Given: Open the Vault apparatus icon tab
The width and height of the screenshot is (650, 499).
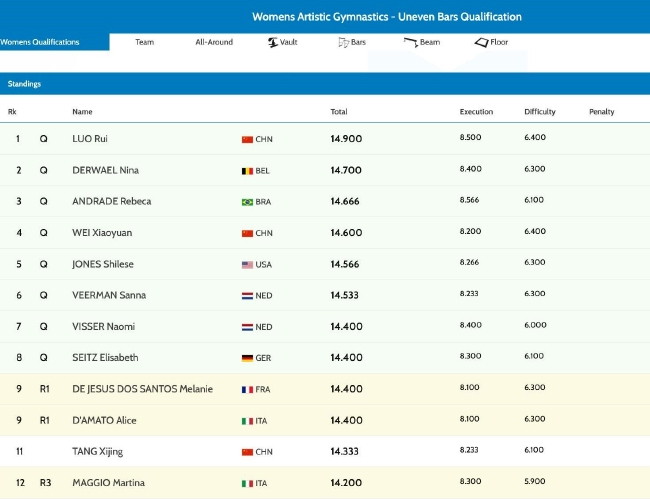Looking at the screenshot, I should click(x=273, y=43).
